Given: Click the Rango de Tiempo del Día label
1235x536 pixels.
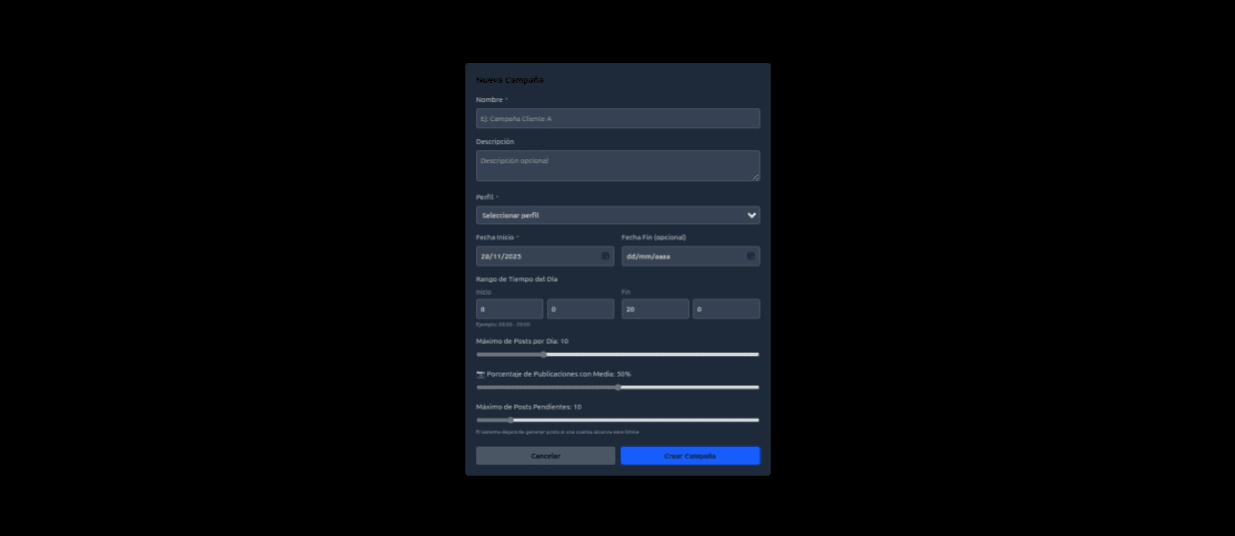Looking at the screenshot, I should [x=517, y=279].
